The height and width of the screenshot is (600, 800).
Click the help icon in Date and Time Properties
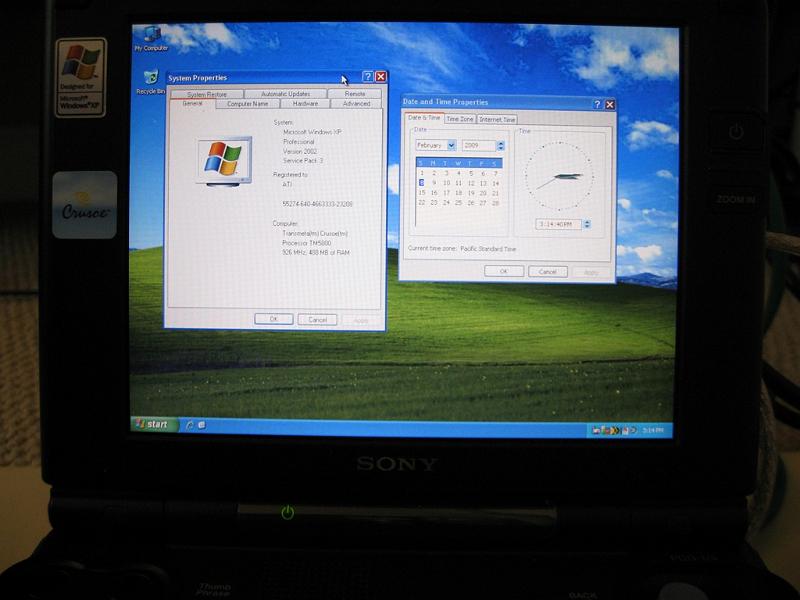597,104
